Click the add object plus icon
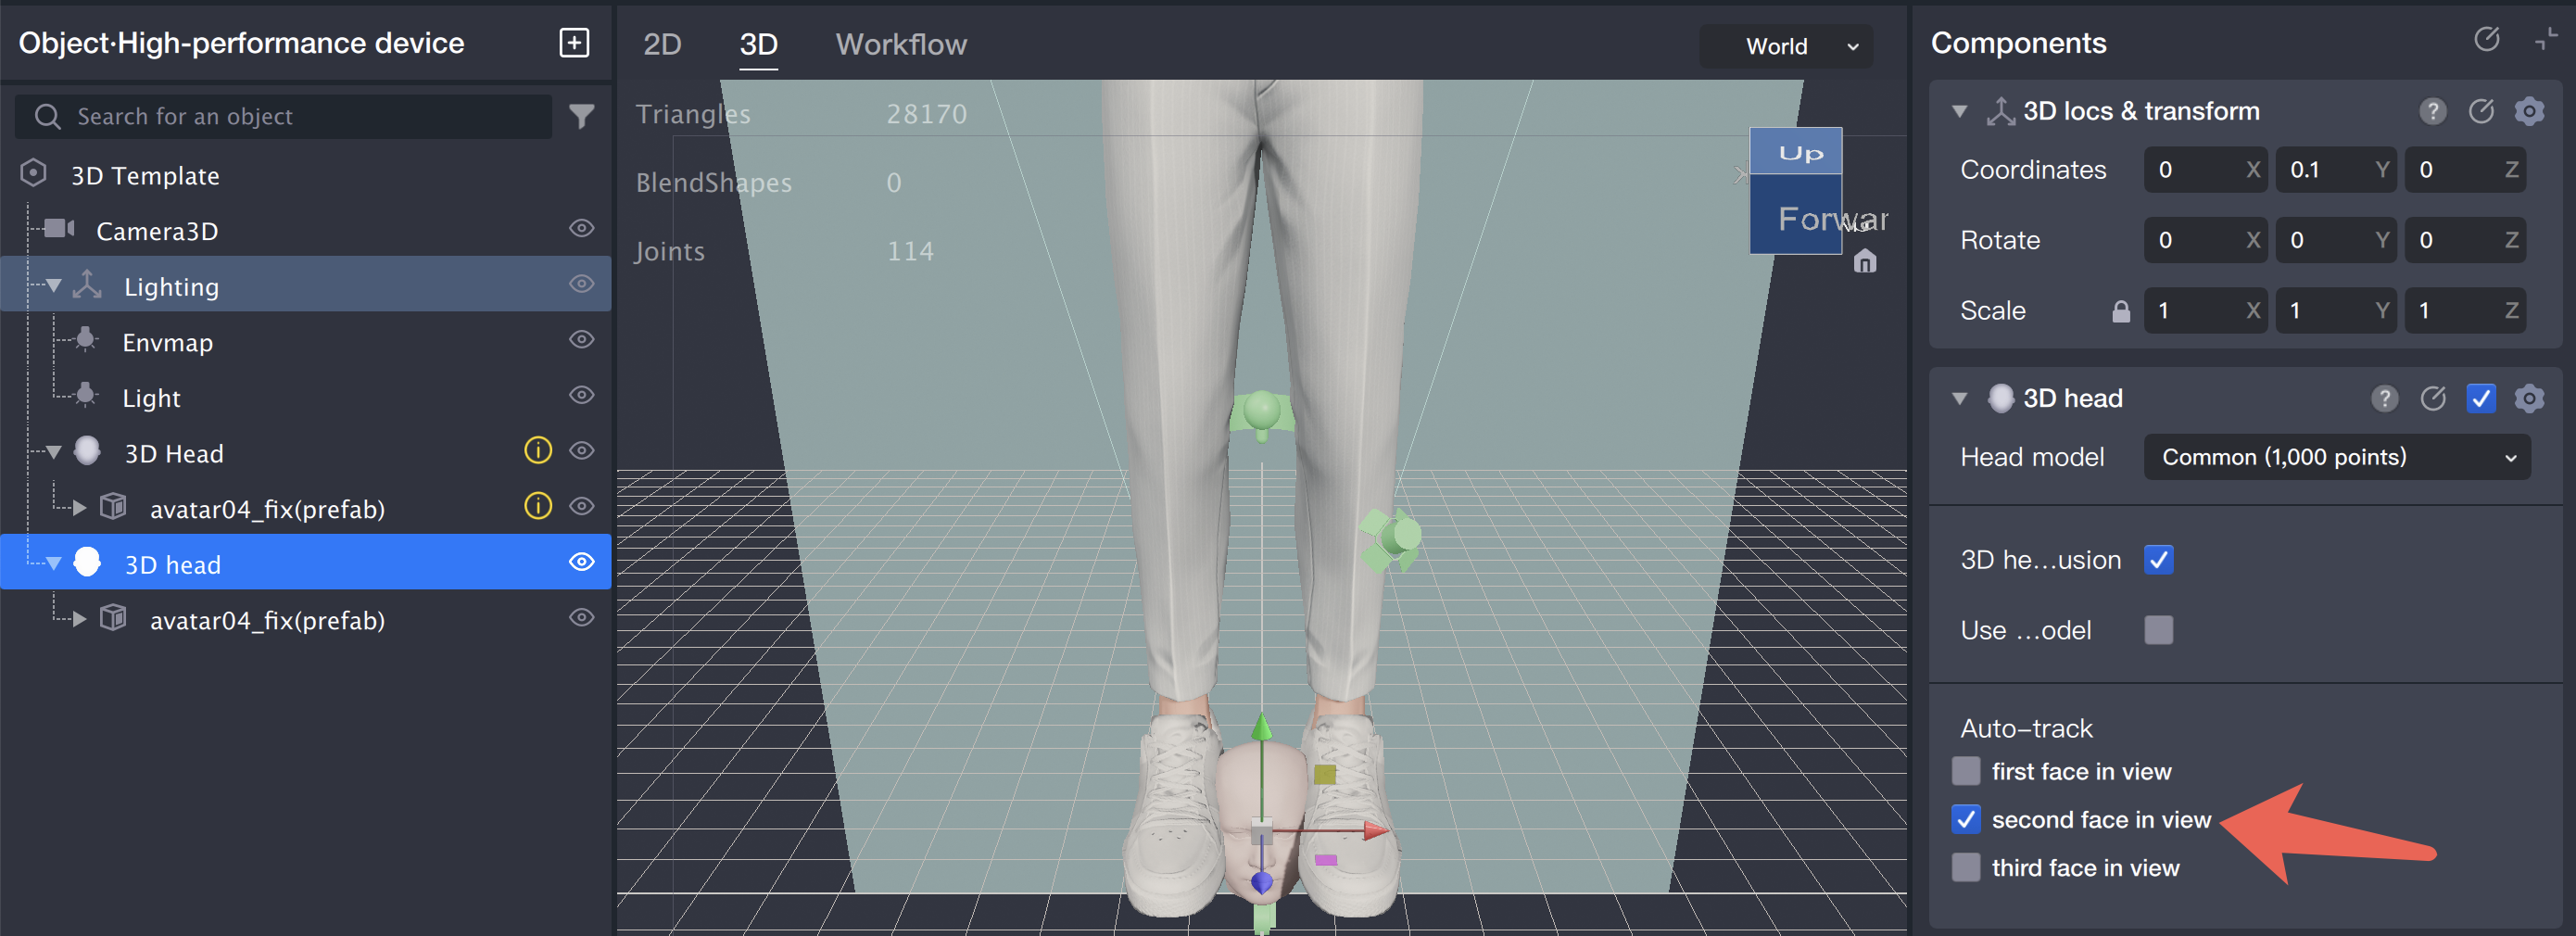 [573, 43]
